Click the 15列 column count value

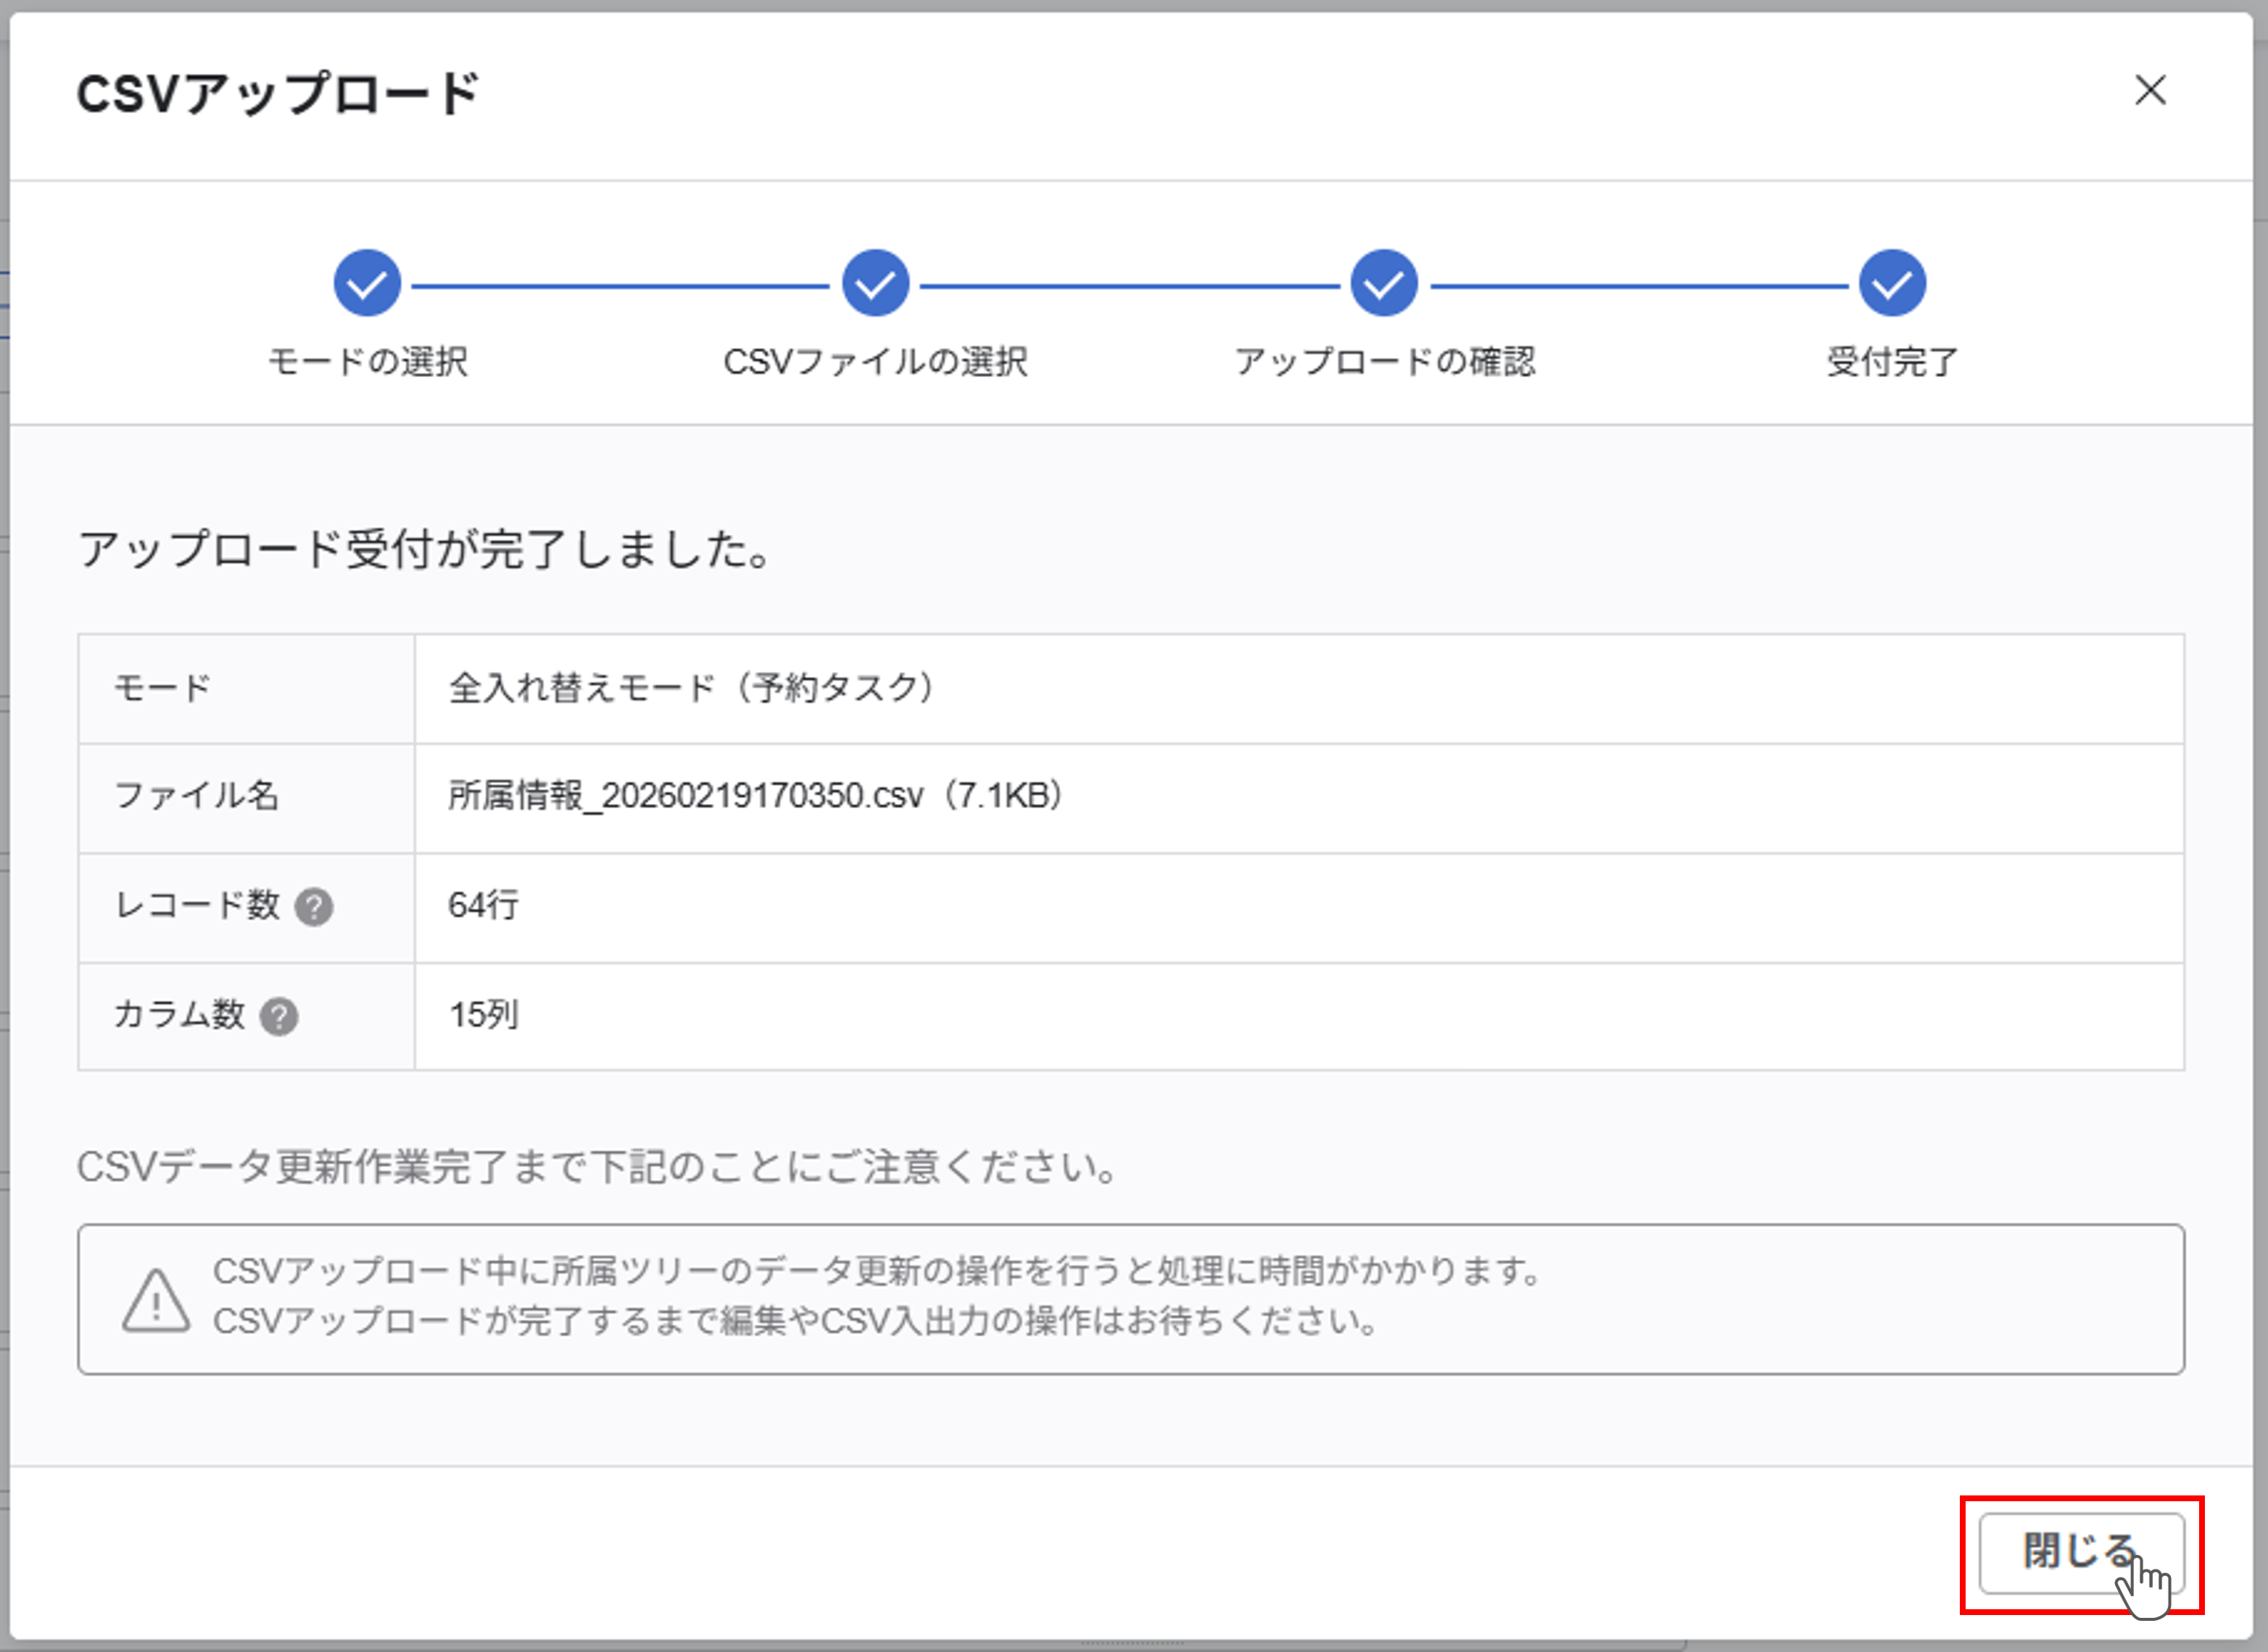point(483,1016)
